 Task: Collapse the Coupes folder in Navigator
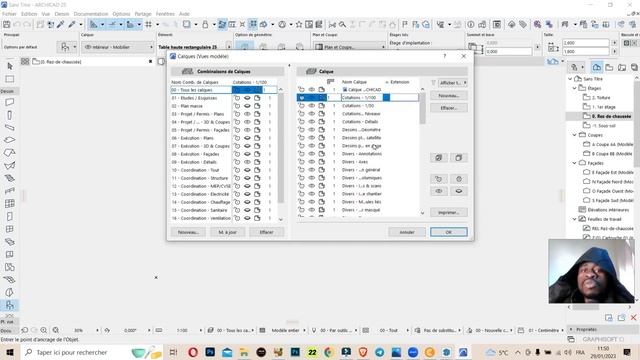coord(575,135)
